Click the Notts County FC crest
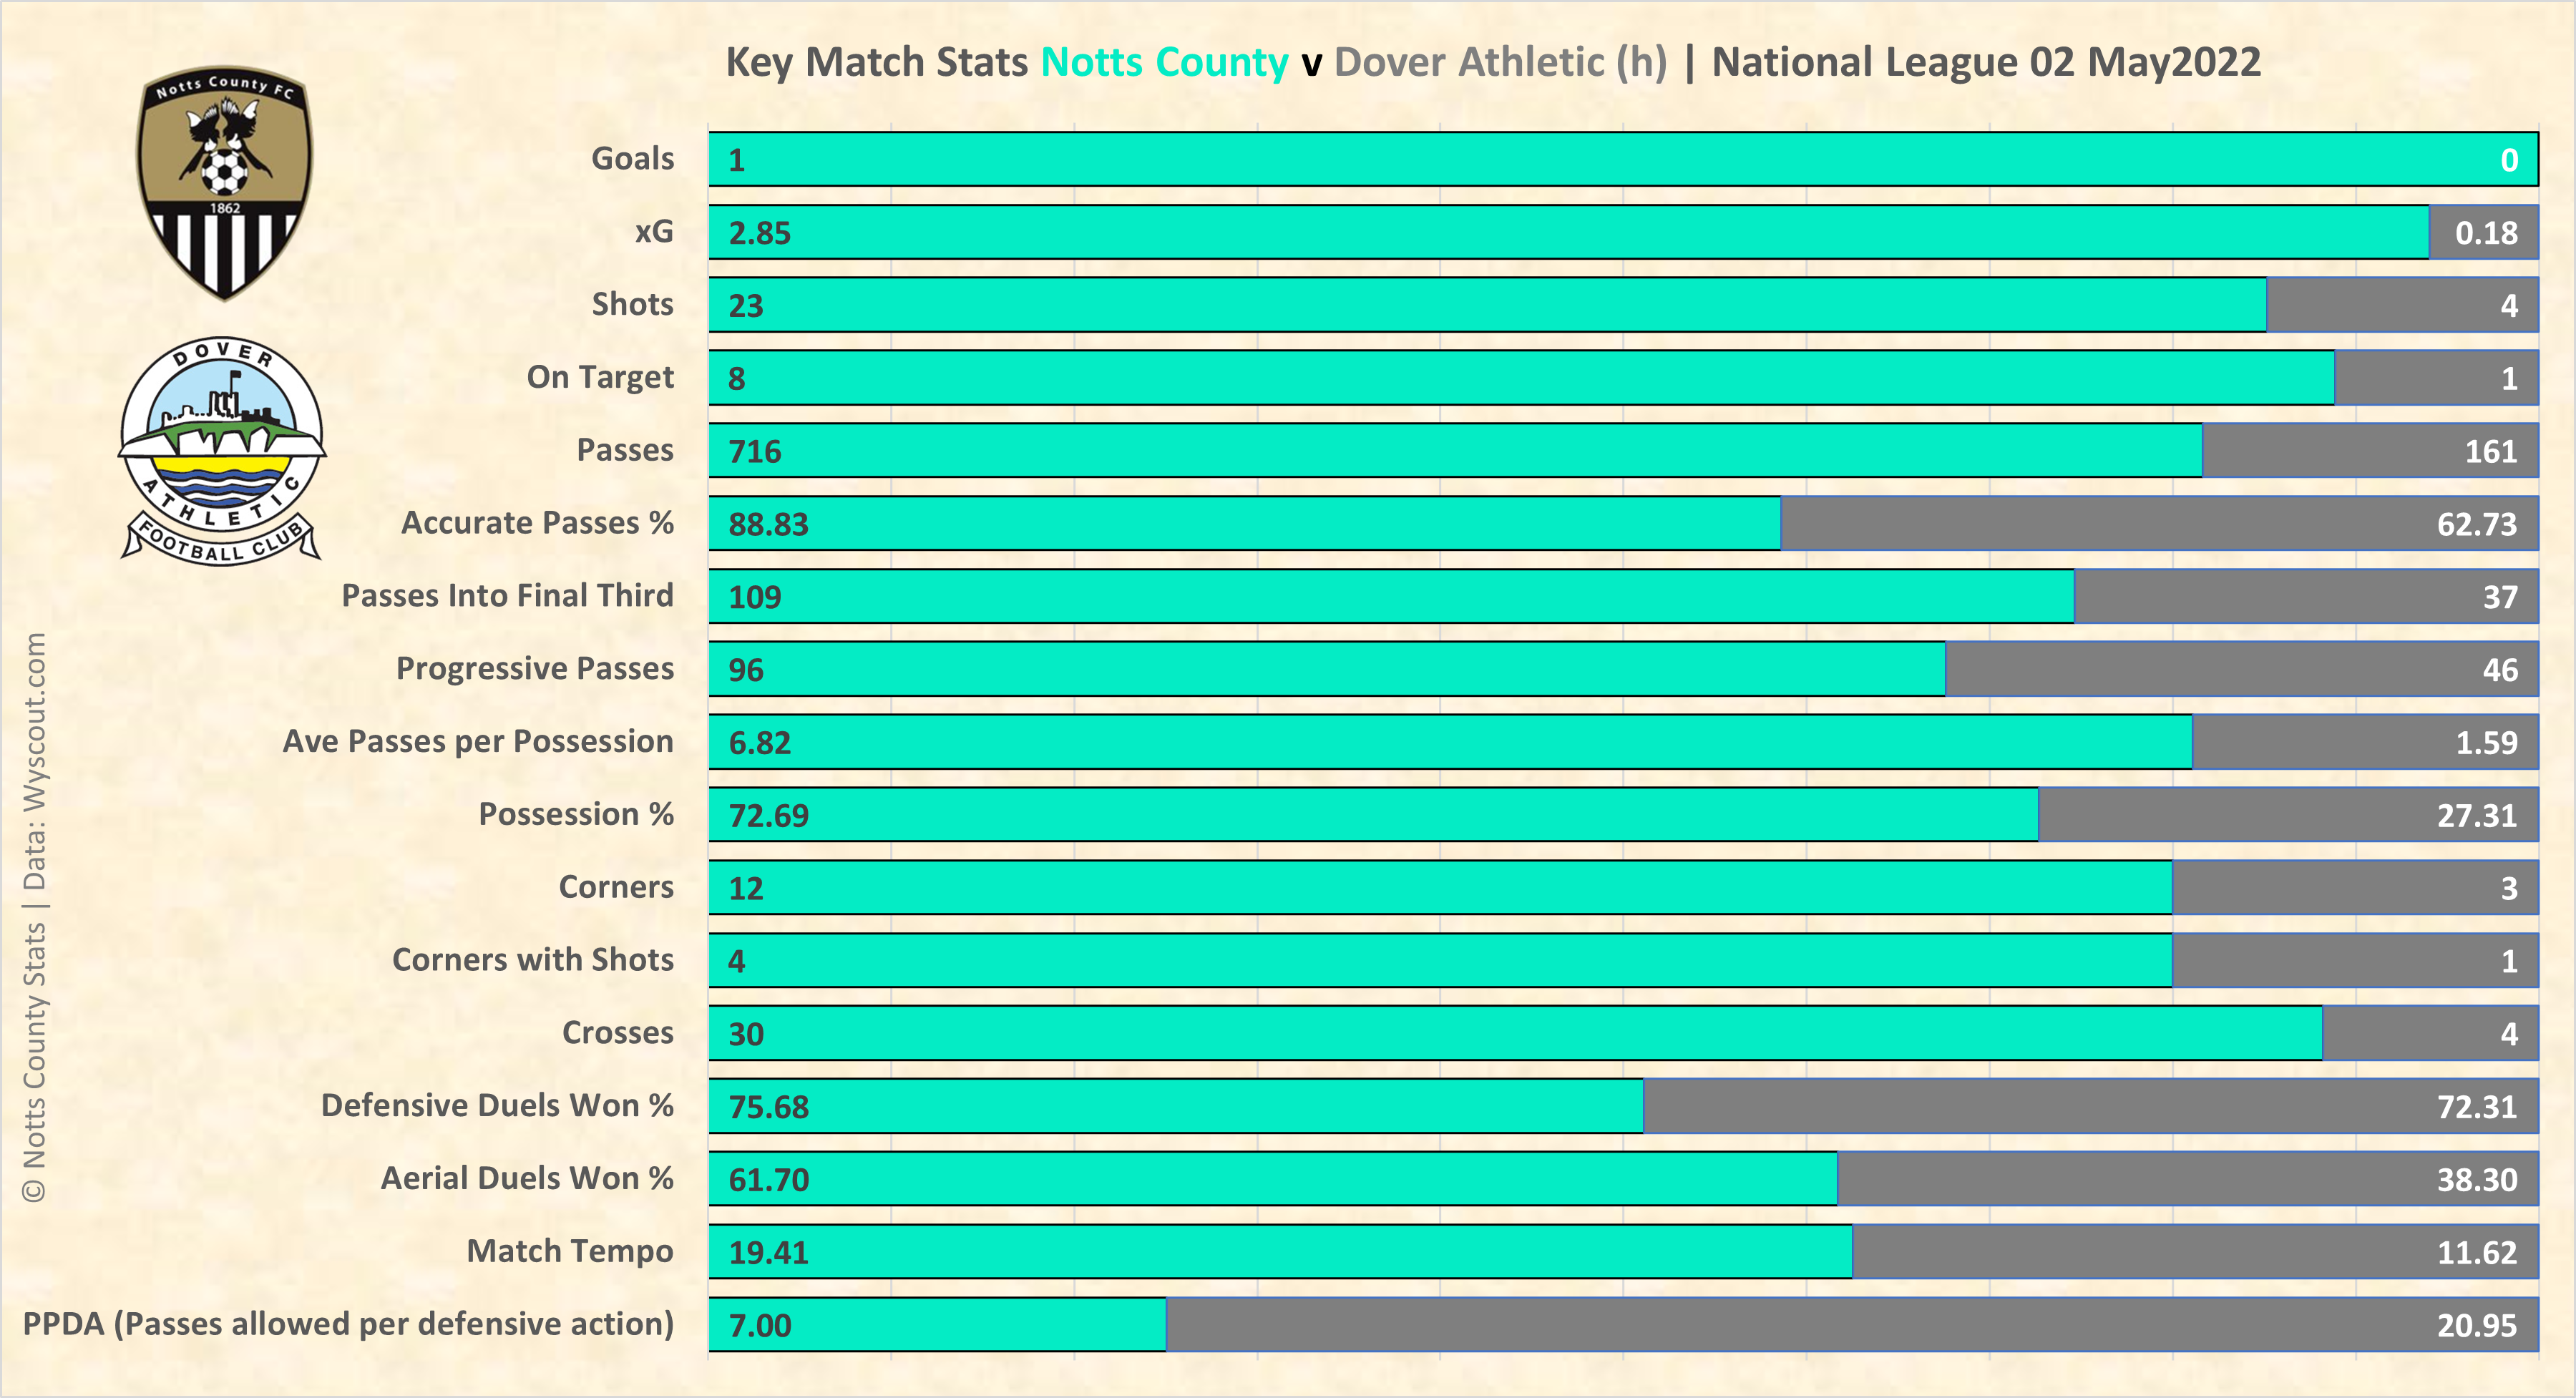 click(224, 184)
